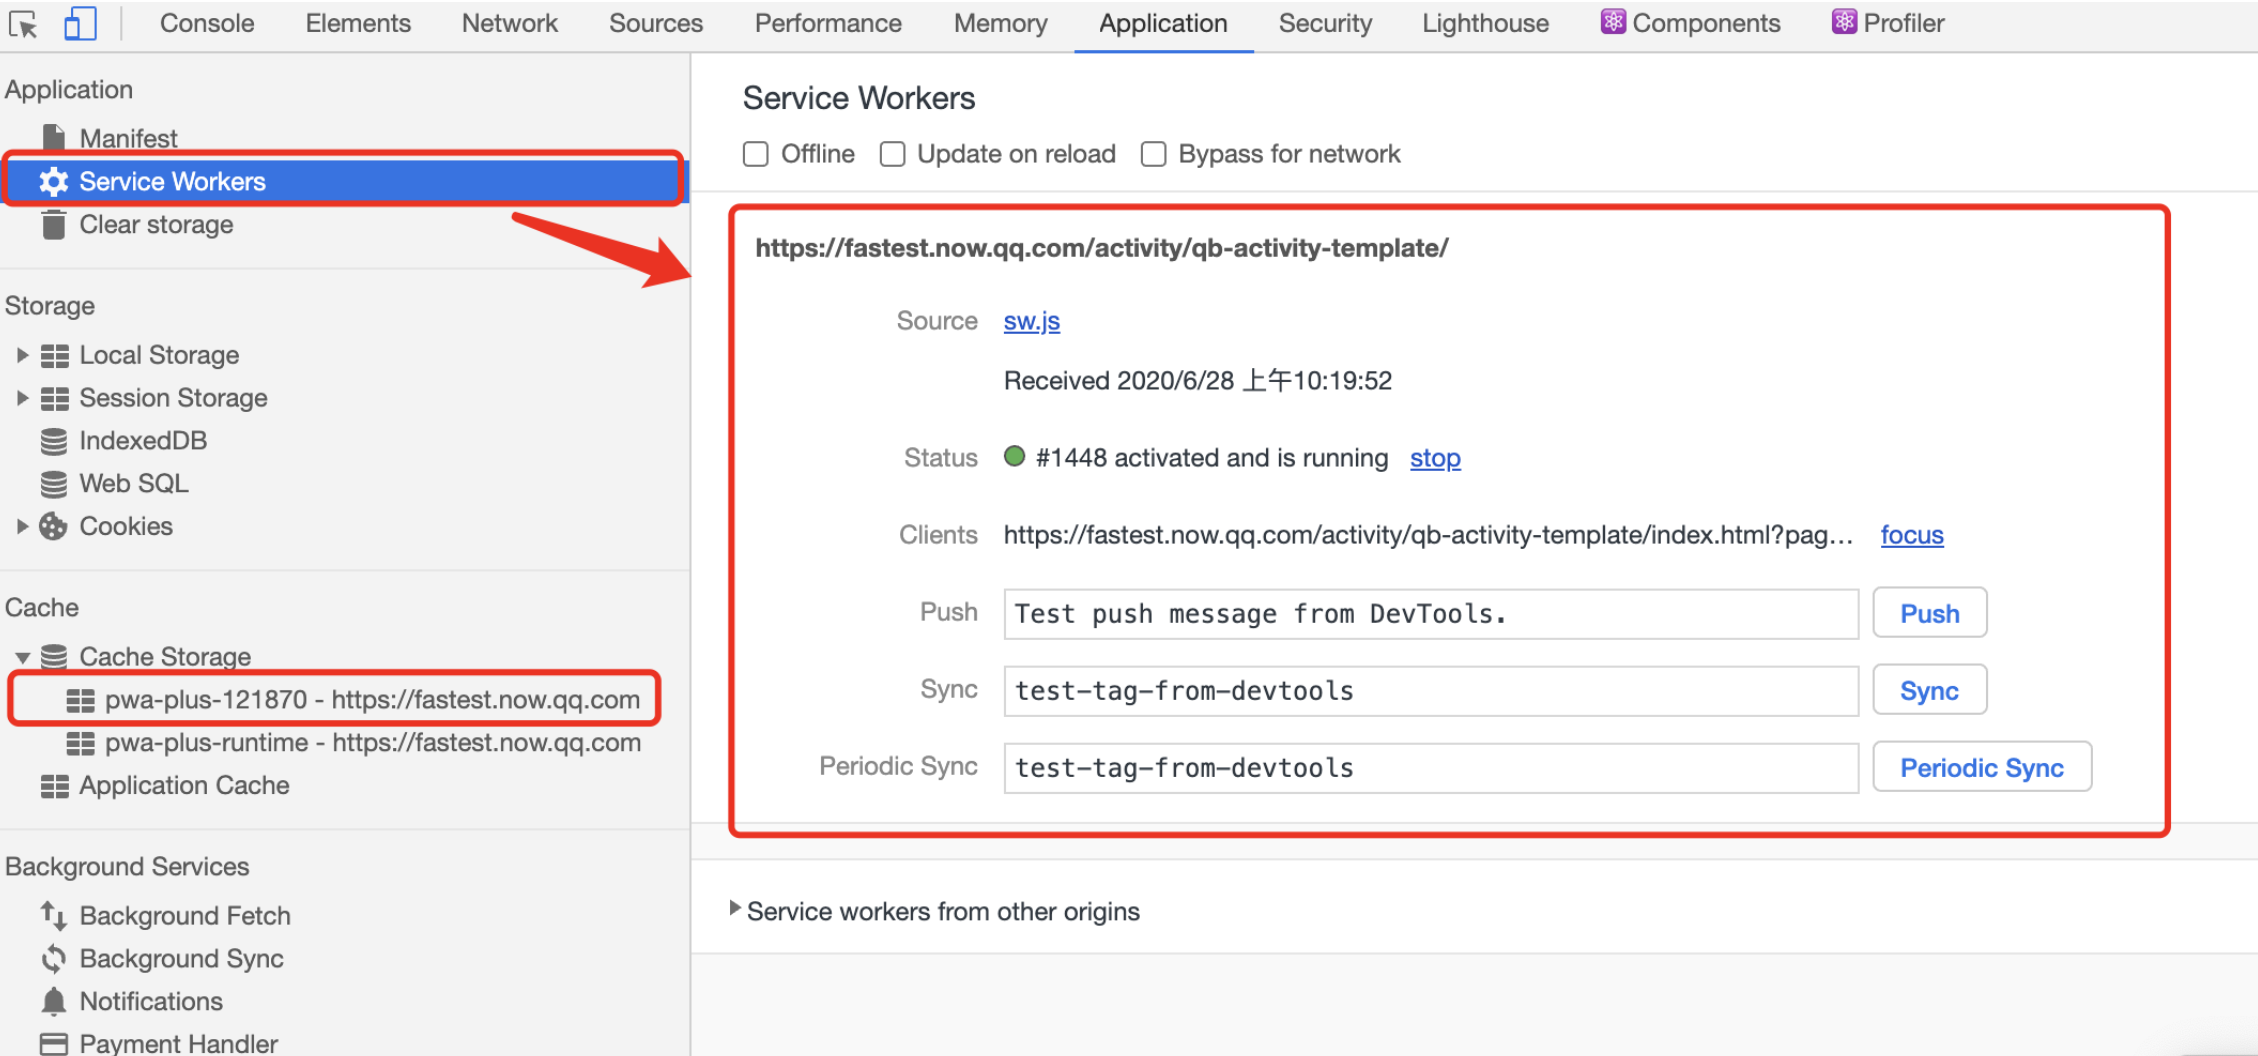Image resolution: width=2258 pixels, height=1056 pixels.
Task: Click the pwa-plus-runtime cache table icon
Action: [x=80, y=743]
